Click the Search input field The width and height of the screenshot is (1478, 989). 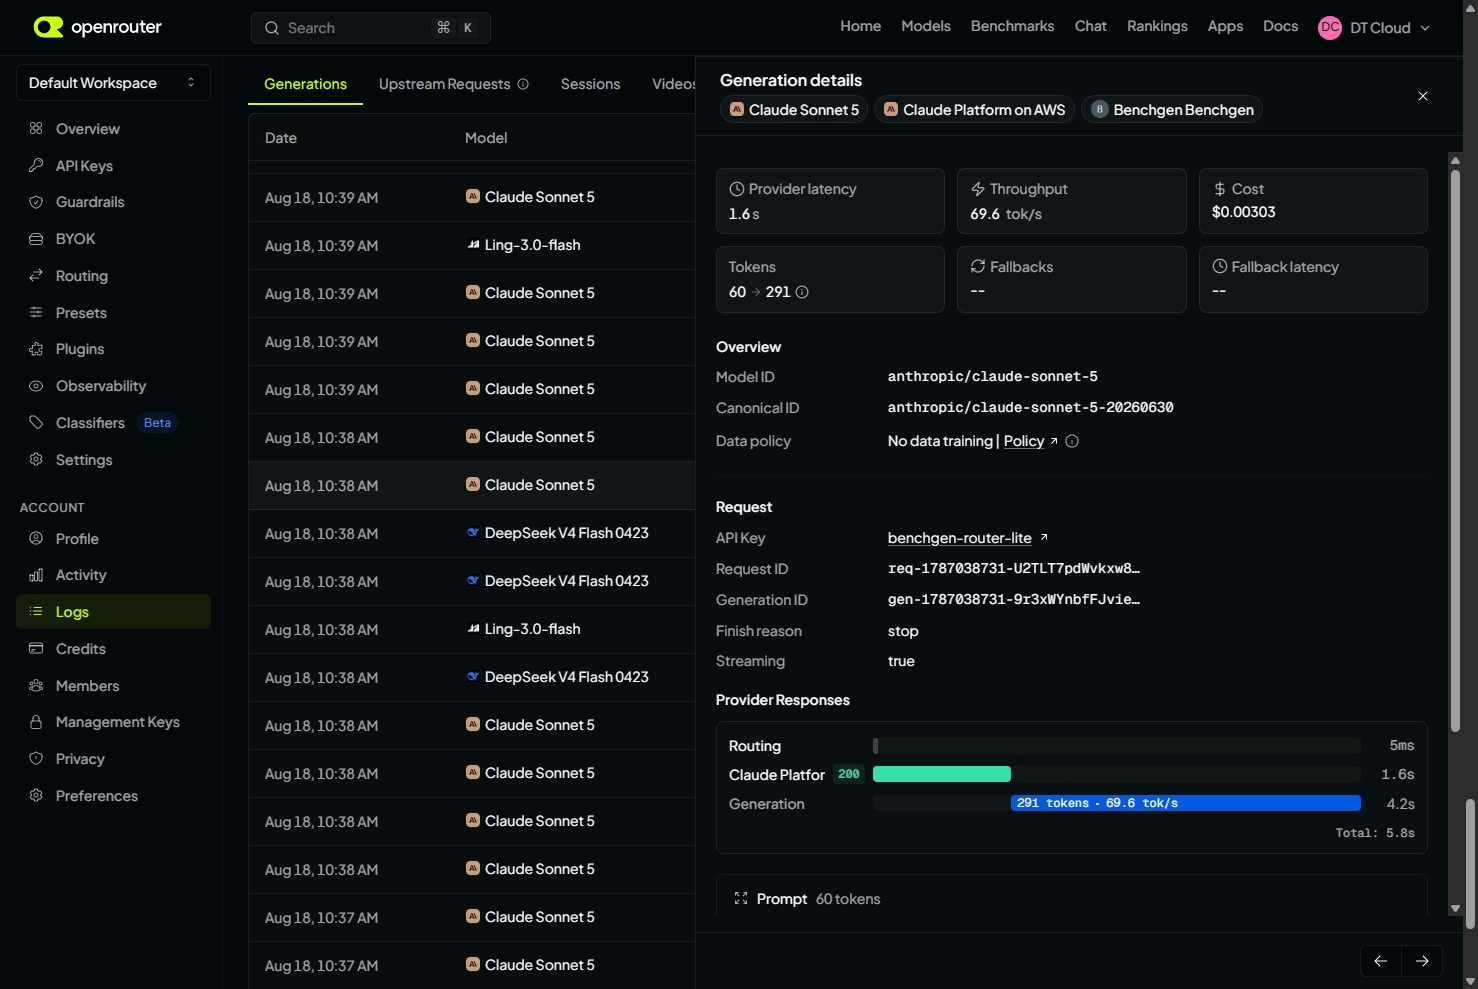(x=371, y=28)
